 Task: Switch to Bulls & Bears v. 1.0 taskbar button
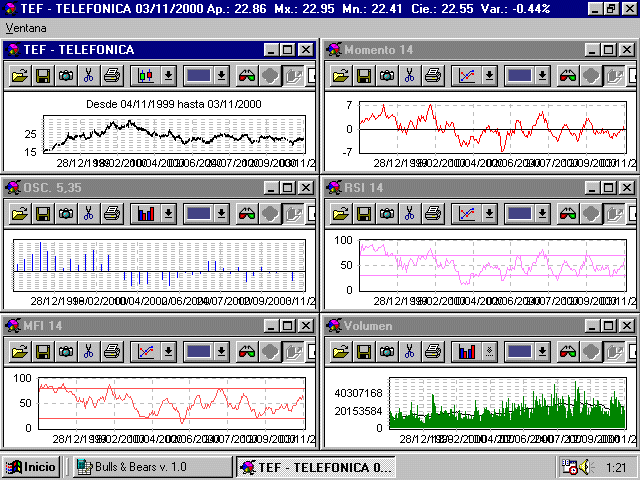point(152,467)
